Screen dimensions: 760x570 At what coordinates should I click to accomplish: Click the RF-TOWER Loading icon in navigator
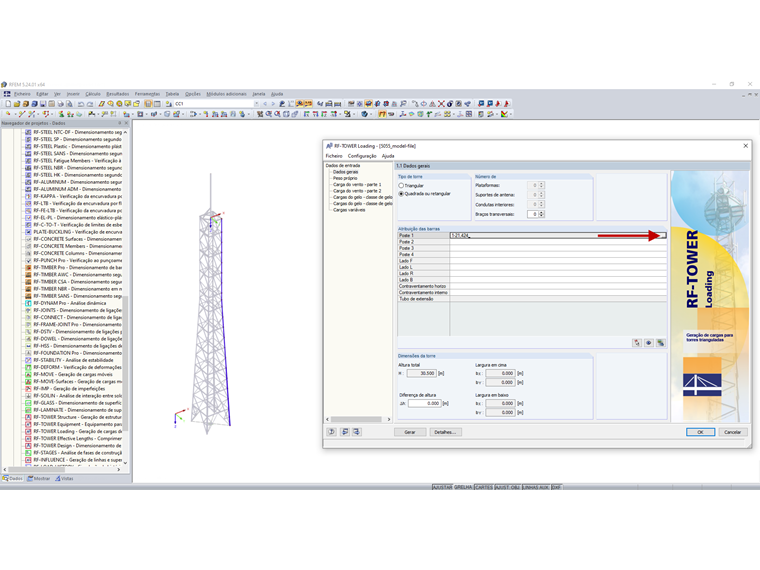click(x=28, y=431)
